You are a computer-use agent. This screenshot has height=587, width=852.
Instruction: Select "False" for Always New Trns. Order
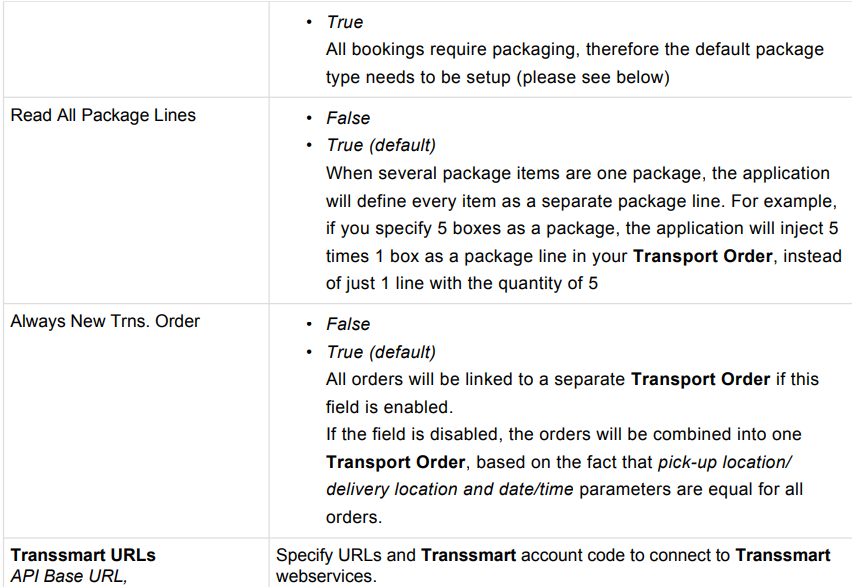coord(348,324)
